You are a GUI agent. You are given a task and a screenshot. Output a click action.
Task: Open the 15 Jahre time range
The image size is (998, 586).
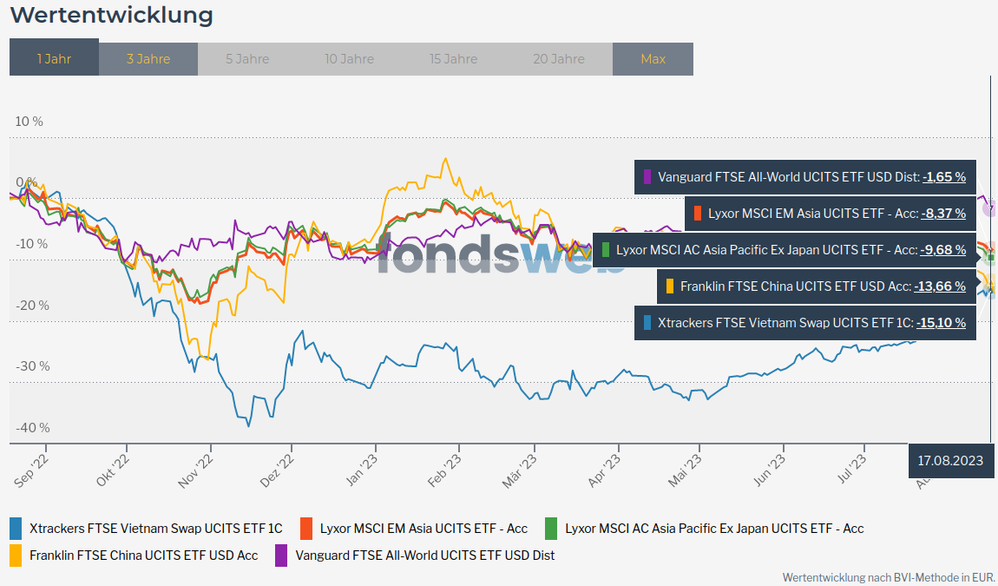click(x=453, y=59)
